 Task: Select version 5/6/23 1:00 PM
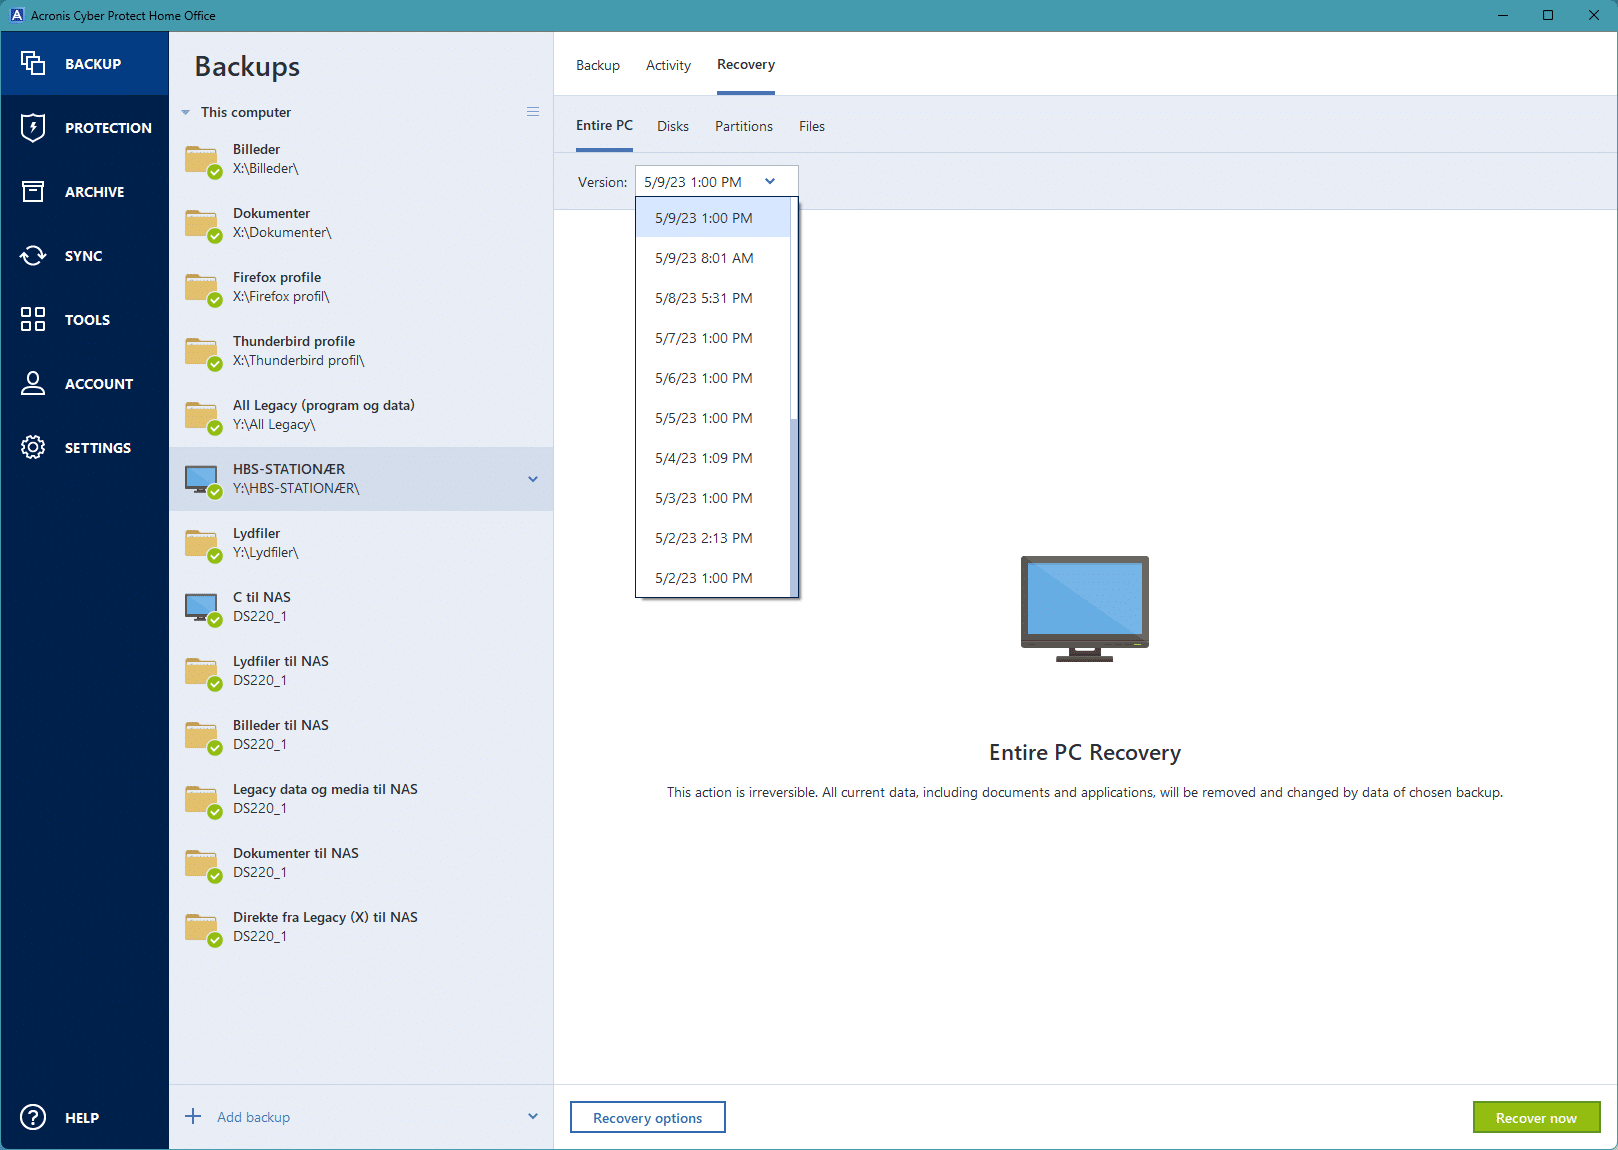point(713,377)
